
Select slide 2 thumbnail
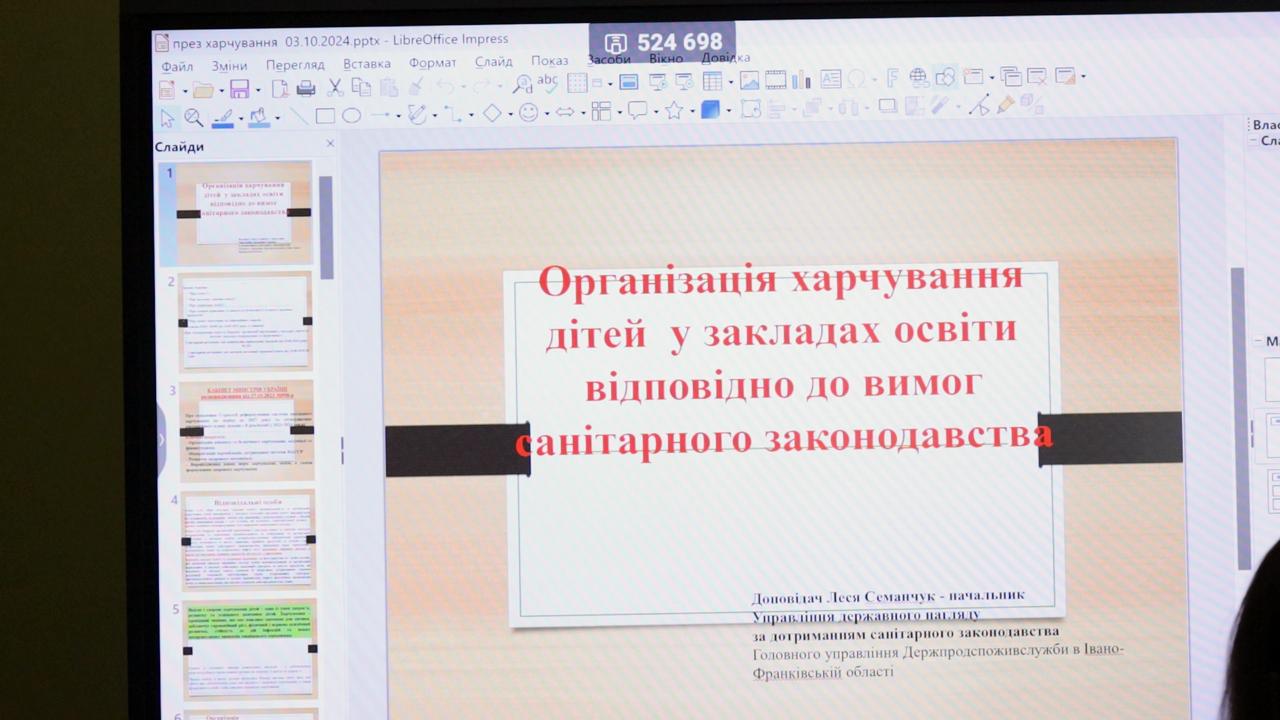point(245,321)
